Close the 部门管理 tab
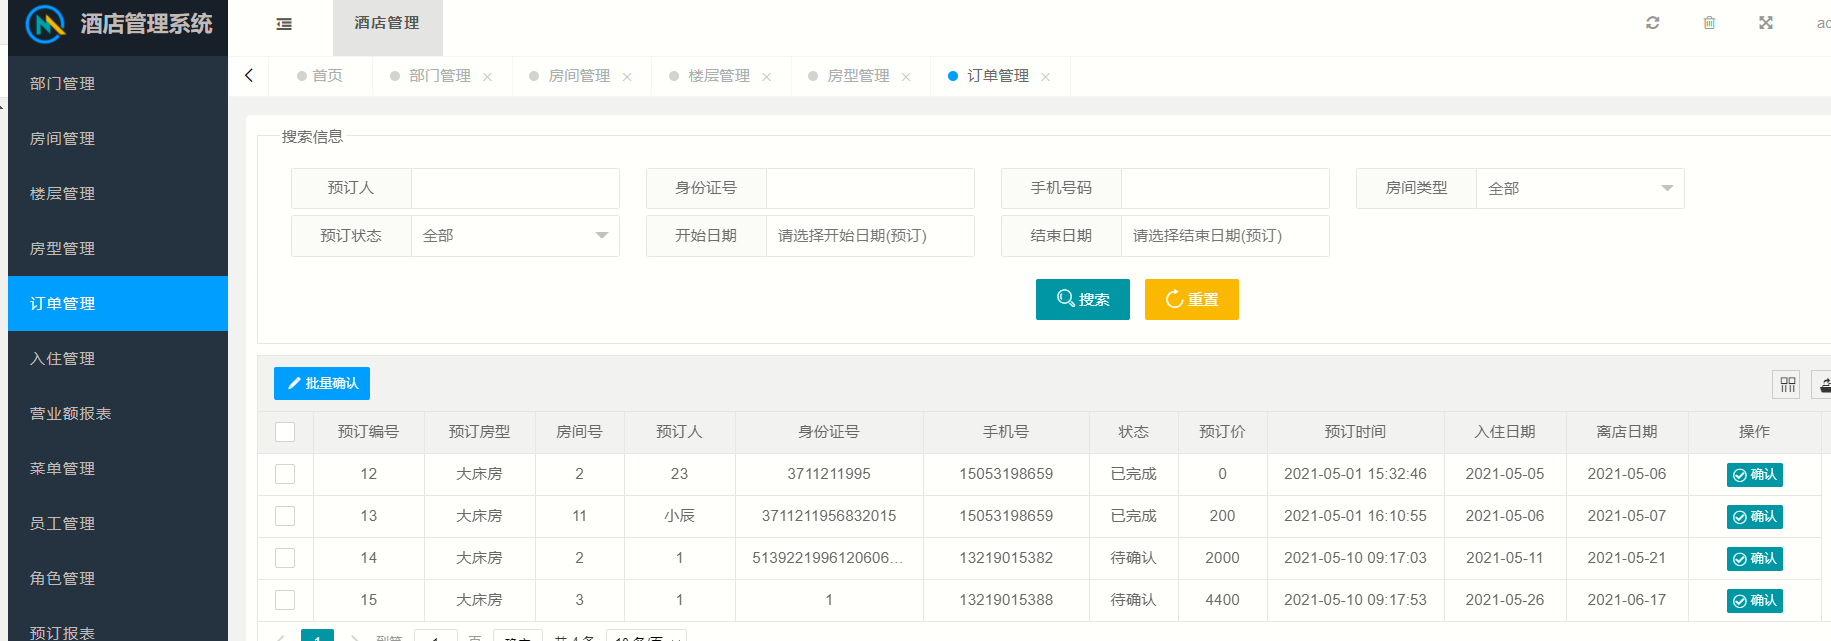1831x641 pixels. (487, 77)
